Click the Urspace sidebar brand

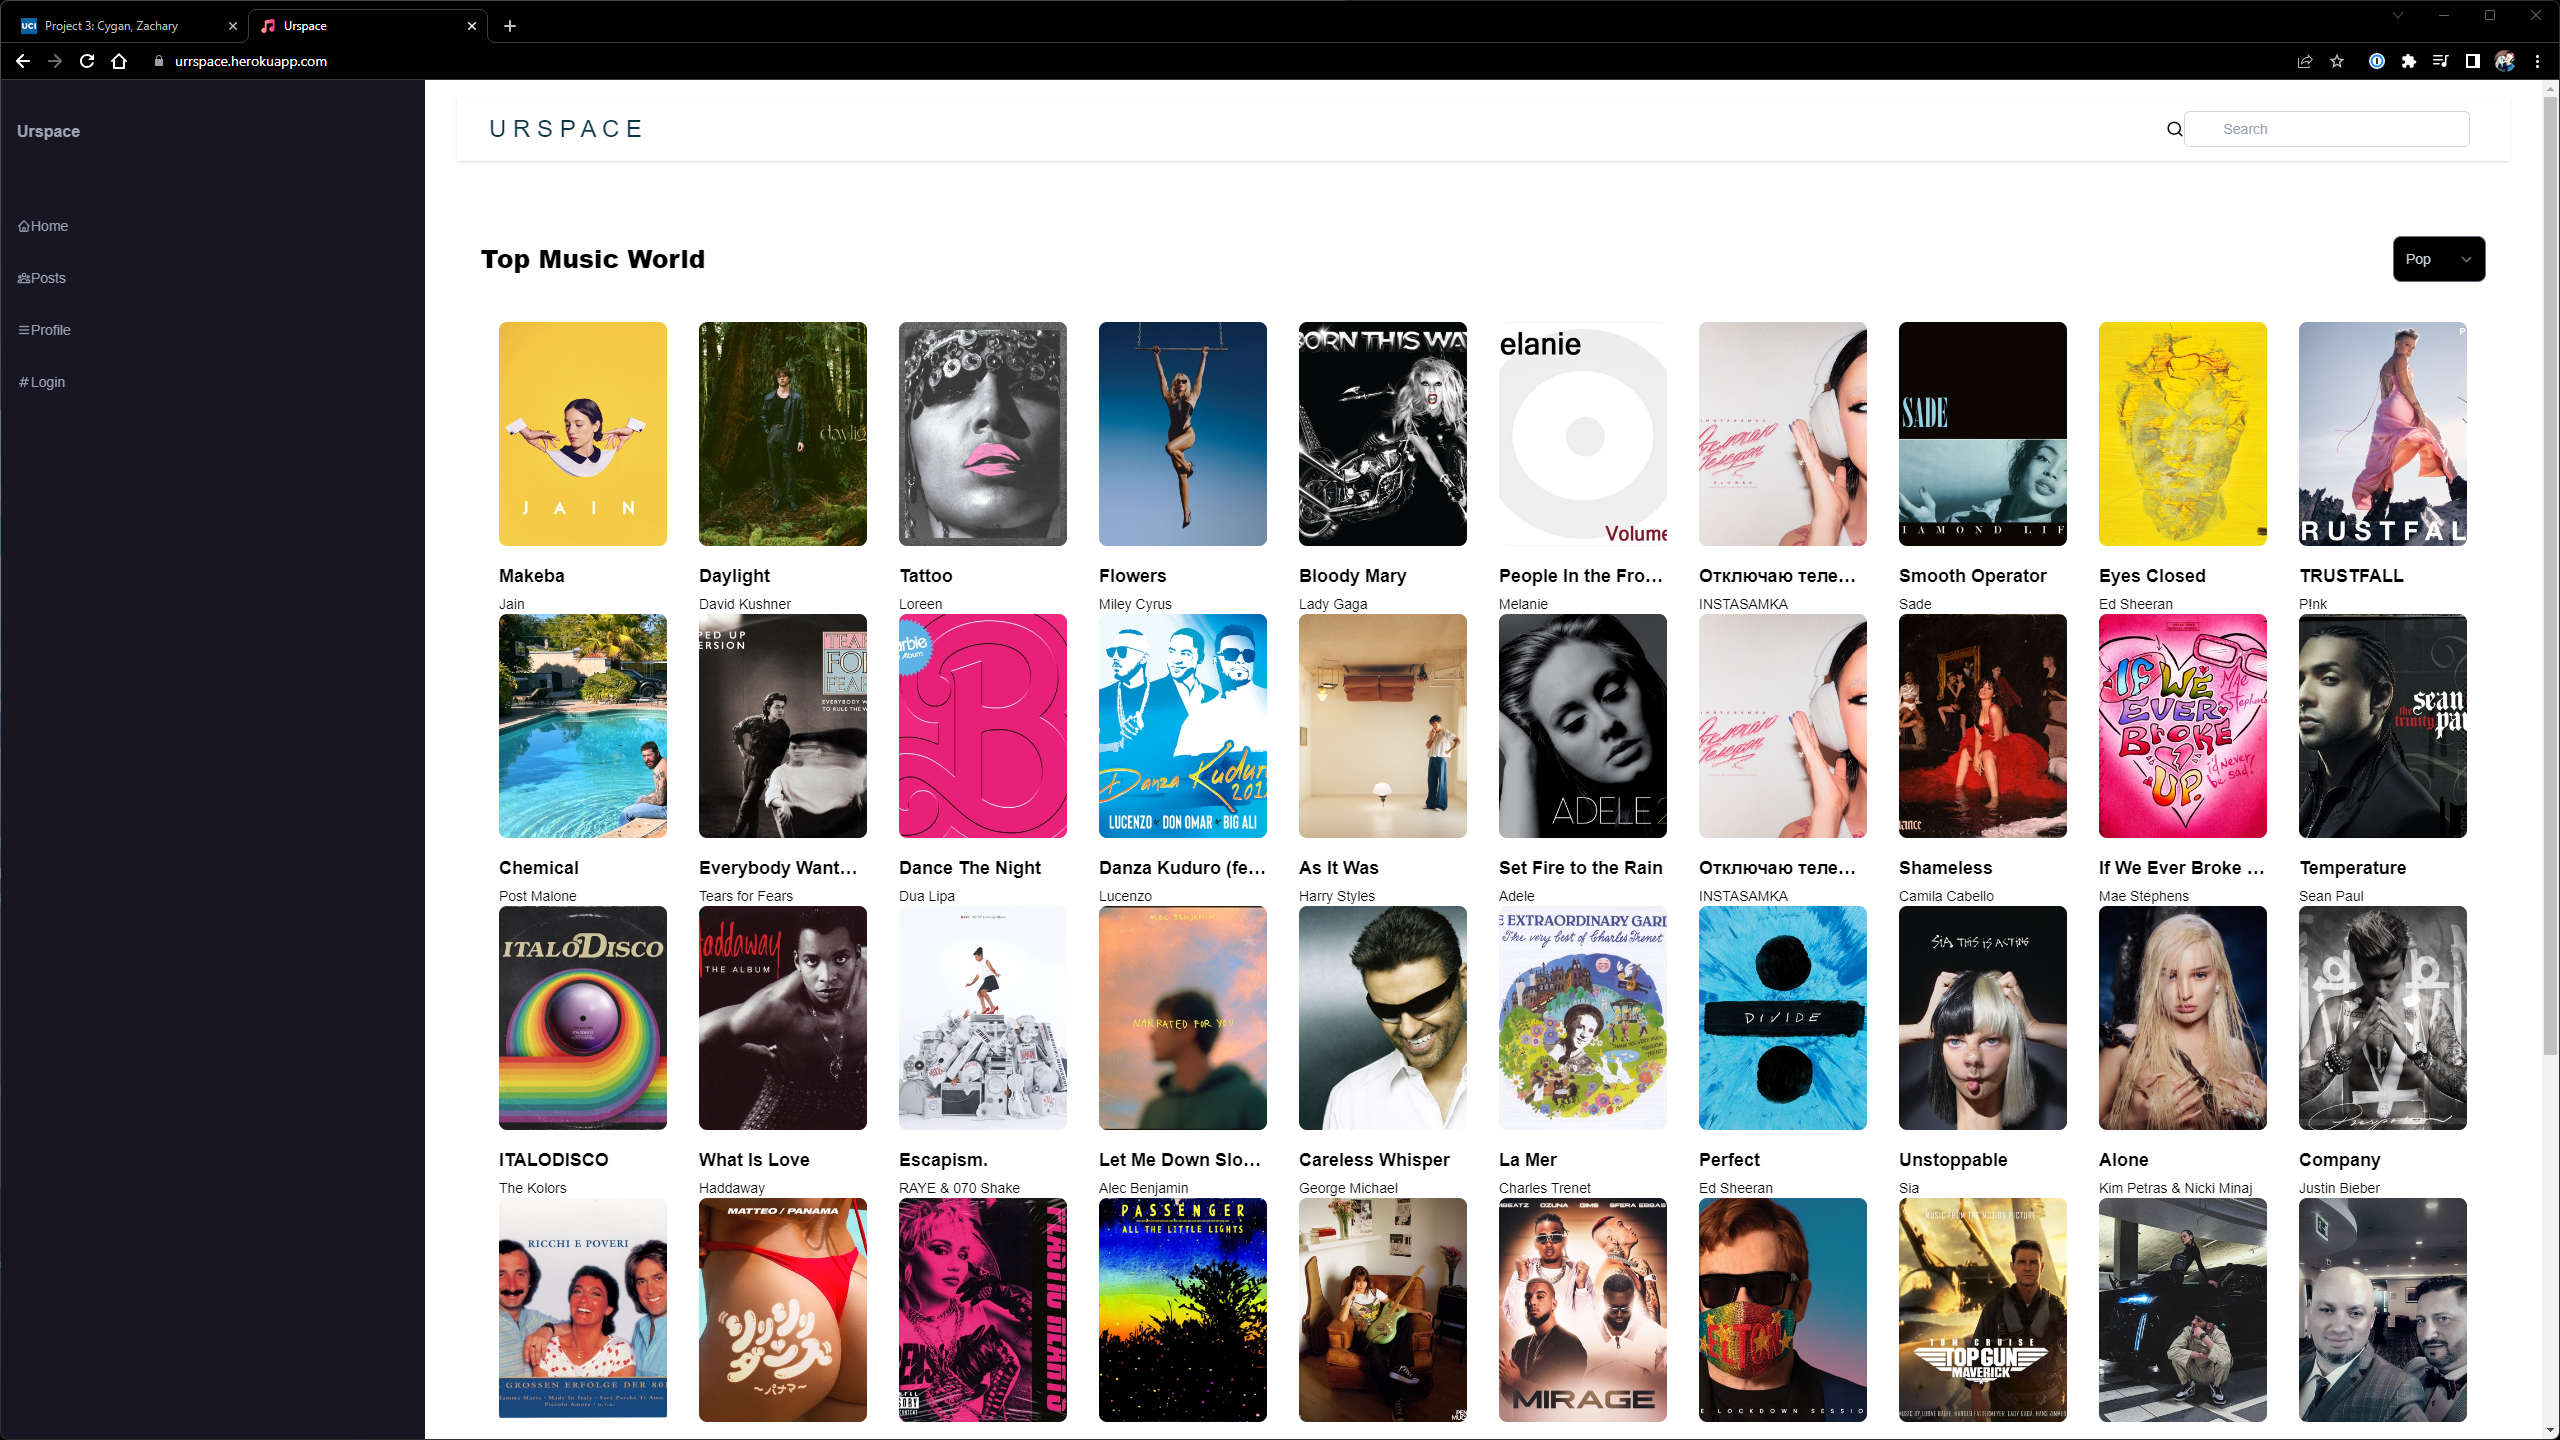point(48,131)
